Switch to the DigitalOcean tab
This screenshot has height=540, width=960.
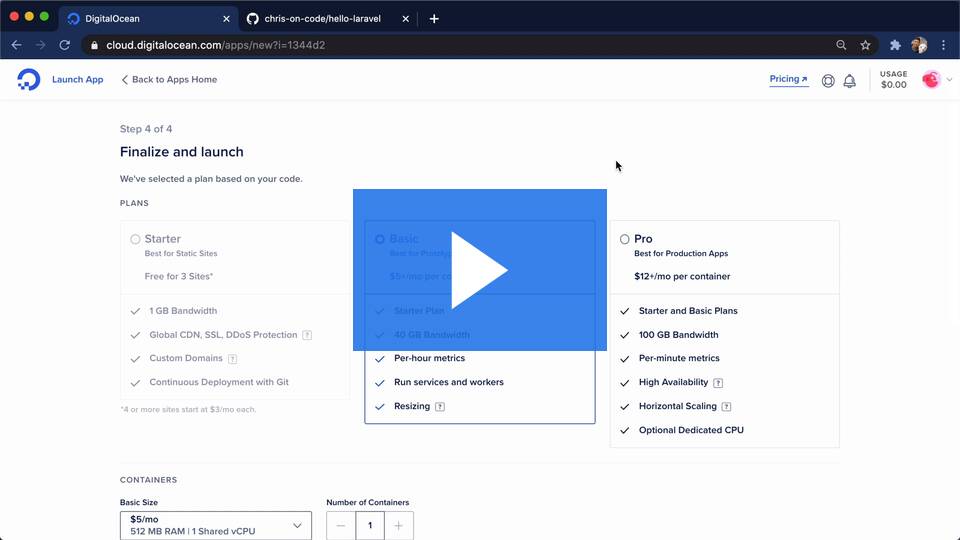click(x=147, y=19)
